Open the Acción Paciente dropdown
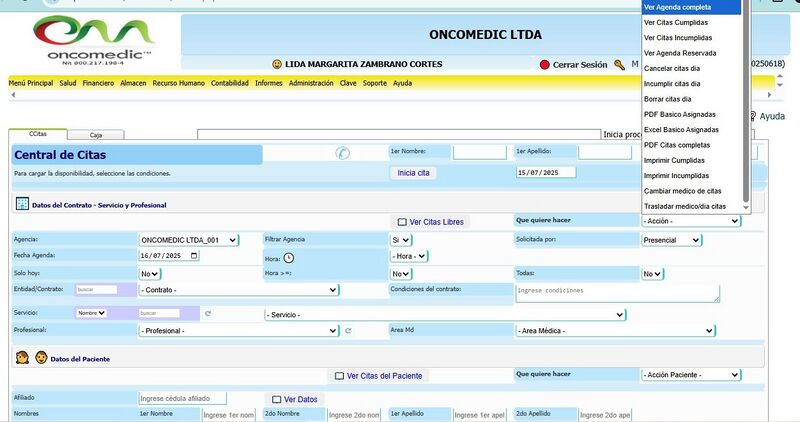The width and height of the screenshot is (800, 422). pyautogui.click(x=690, y=375)
